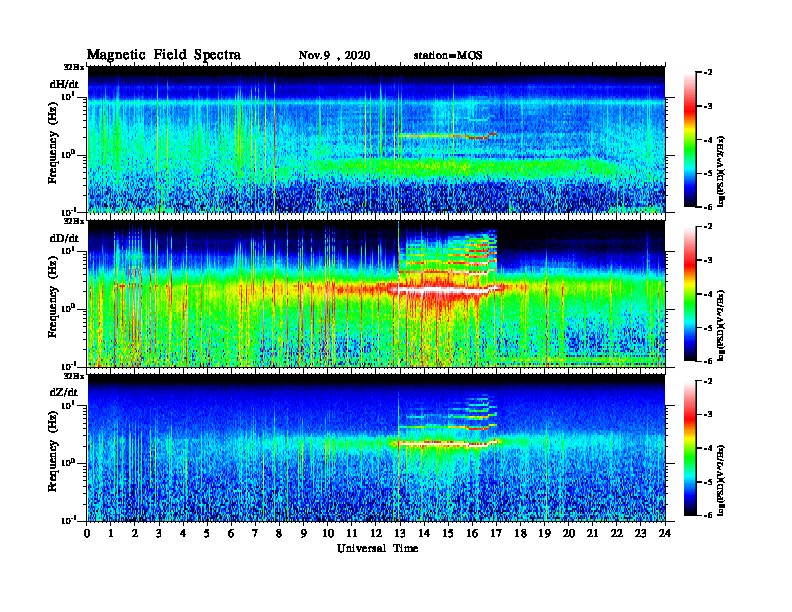Click hour tick label 6 on time axis
The width and height of the screenshot is (792, 612).
point(231,533)
